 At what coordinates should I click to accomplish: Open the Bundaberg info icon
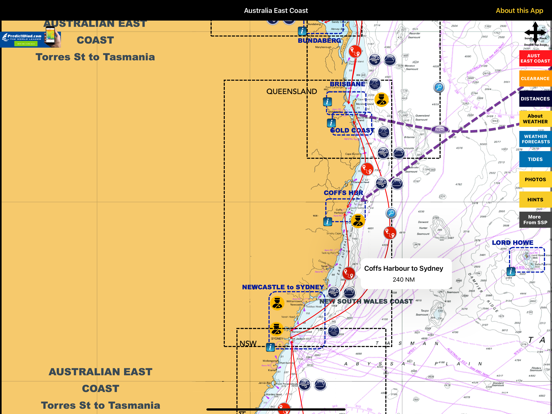pyautogui.click(x=302, y=31)
